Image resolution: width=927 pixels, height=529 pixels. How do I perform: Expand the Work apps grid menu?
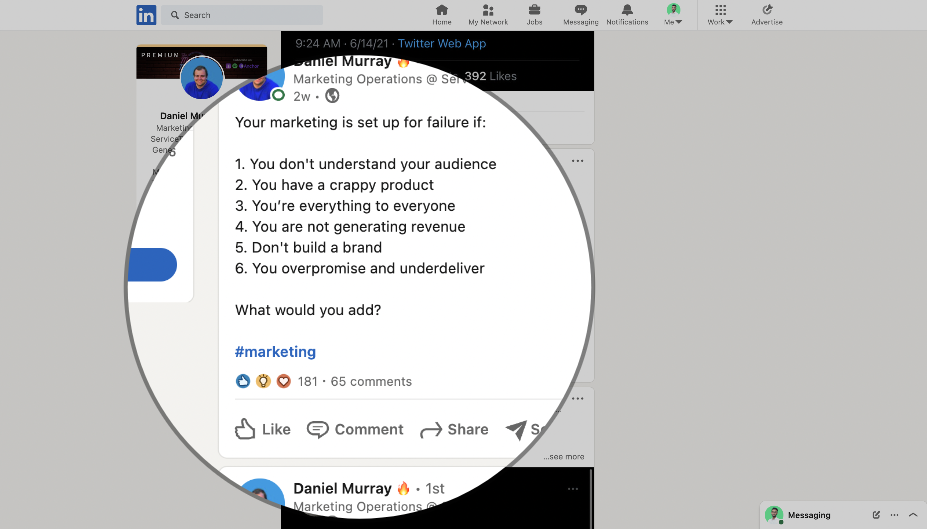720,11
